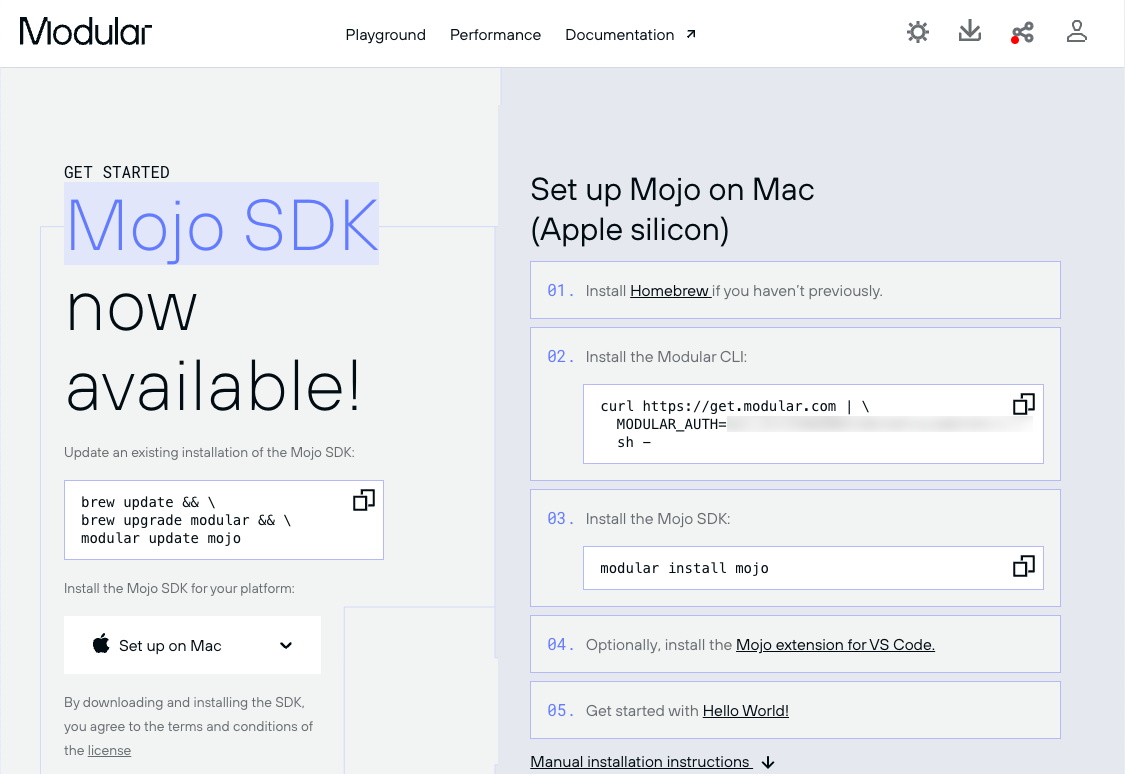
Task: Open the Mojo extension for VS Code link
Action: point(834,645)
